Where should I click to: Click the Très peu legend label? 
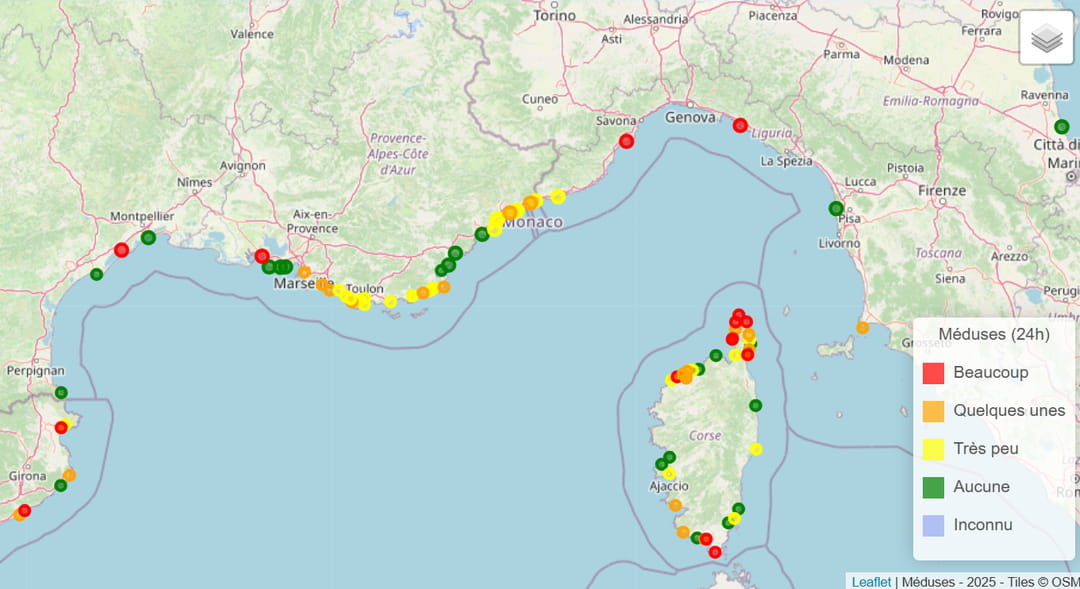point(986,449)
